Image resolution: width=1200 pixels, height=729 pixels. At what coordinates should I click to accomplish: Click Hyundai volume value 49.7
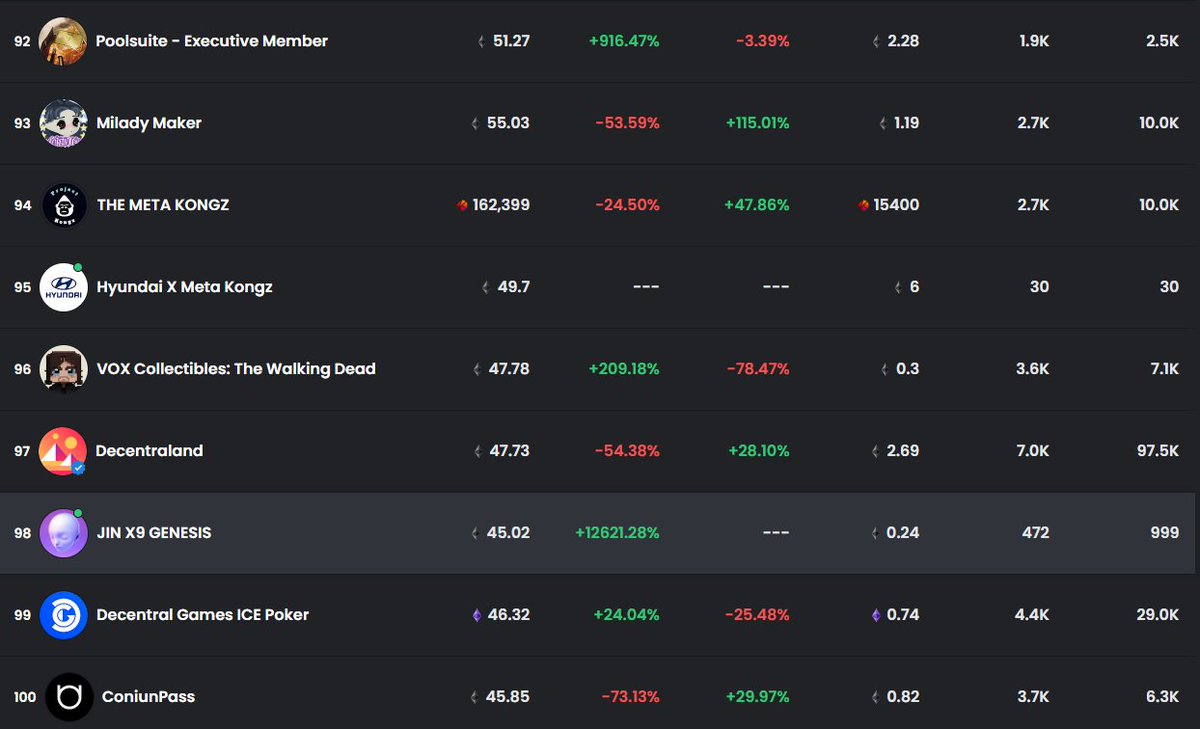pyautogui.click(x=514, y=287)
